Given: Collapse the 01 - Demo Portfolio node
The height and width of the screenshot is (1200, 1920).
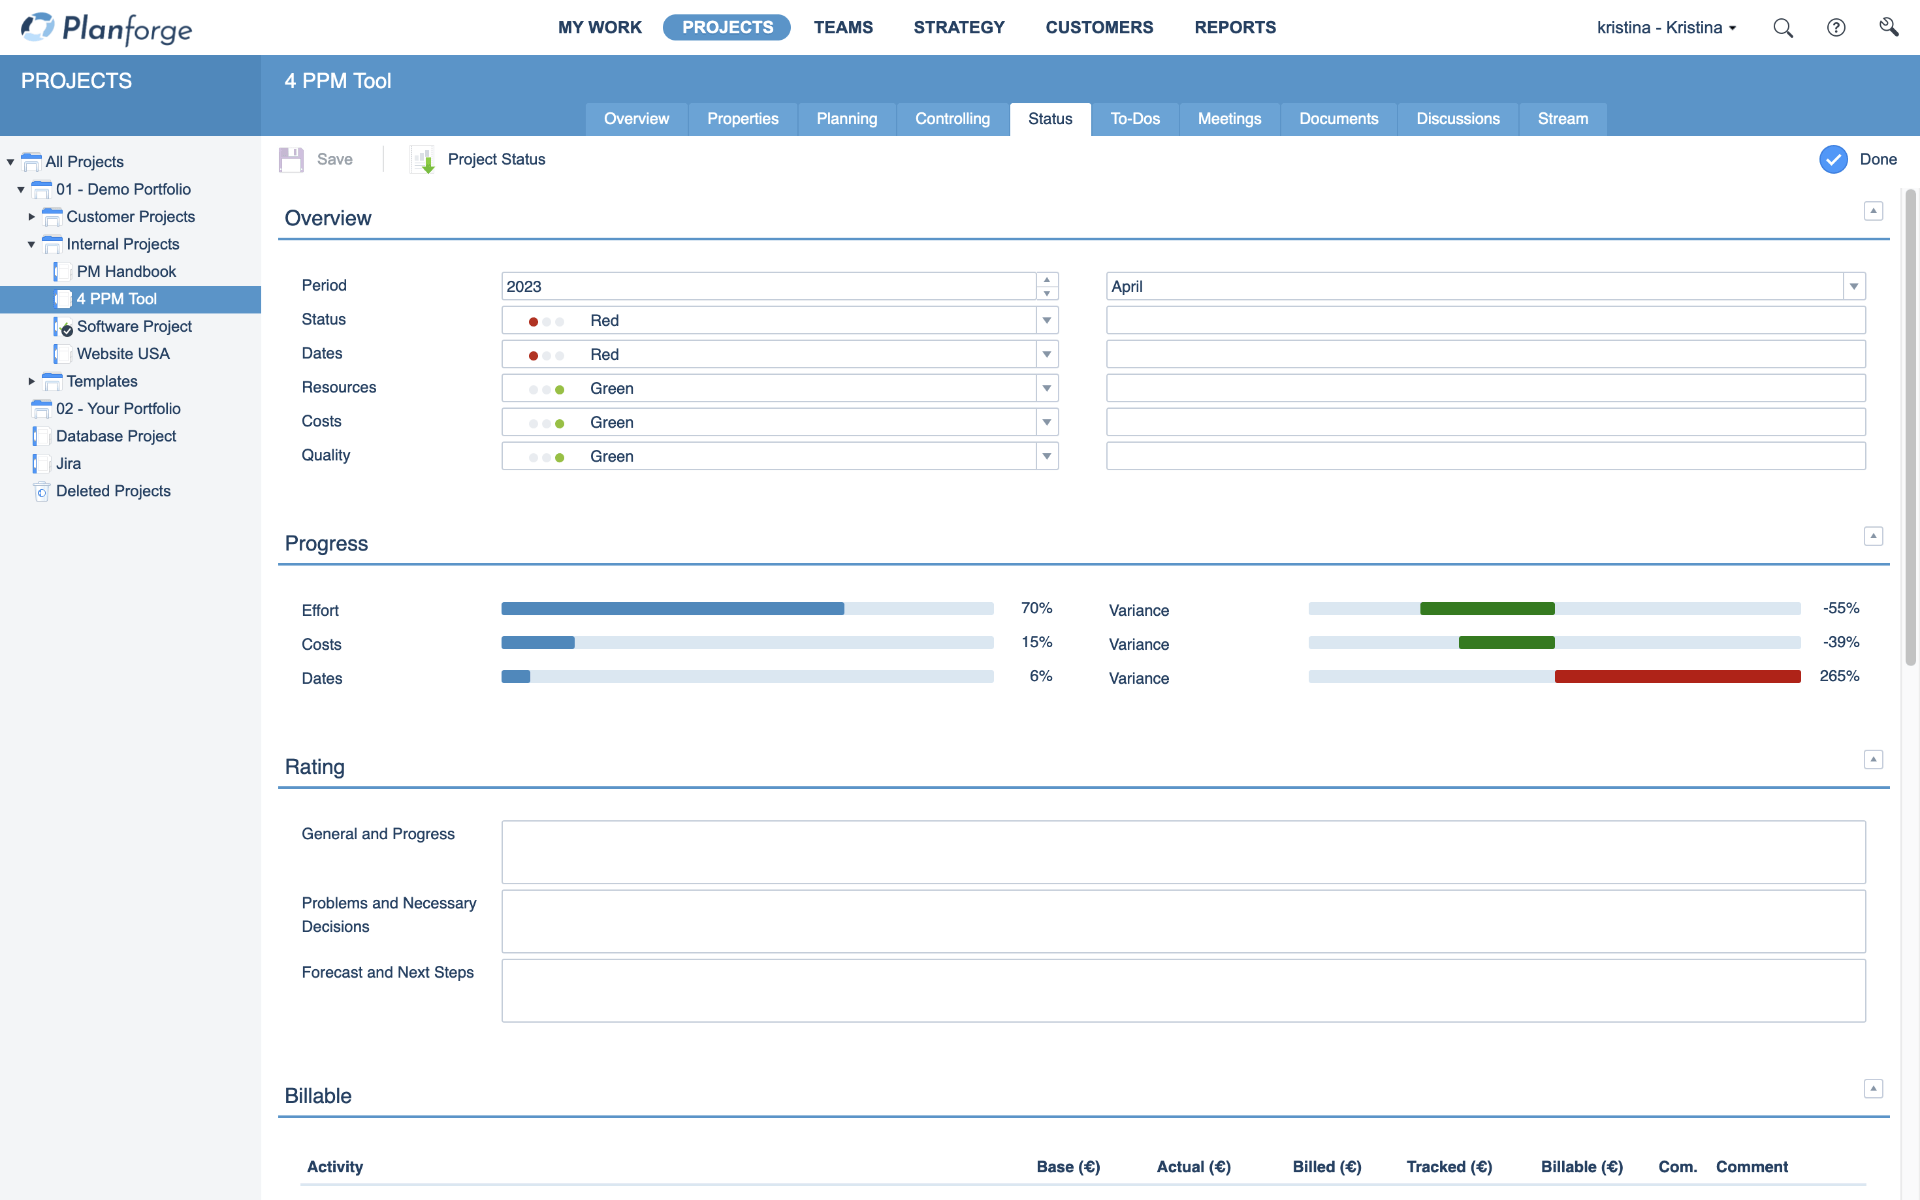Looking at the screenshot, I should click(21, 189).
